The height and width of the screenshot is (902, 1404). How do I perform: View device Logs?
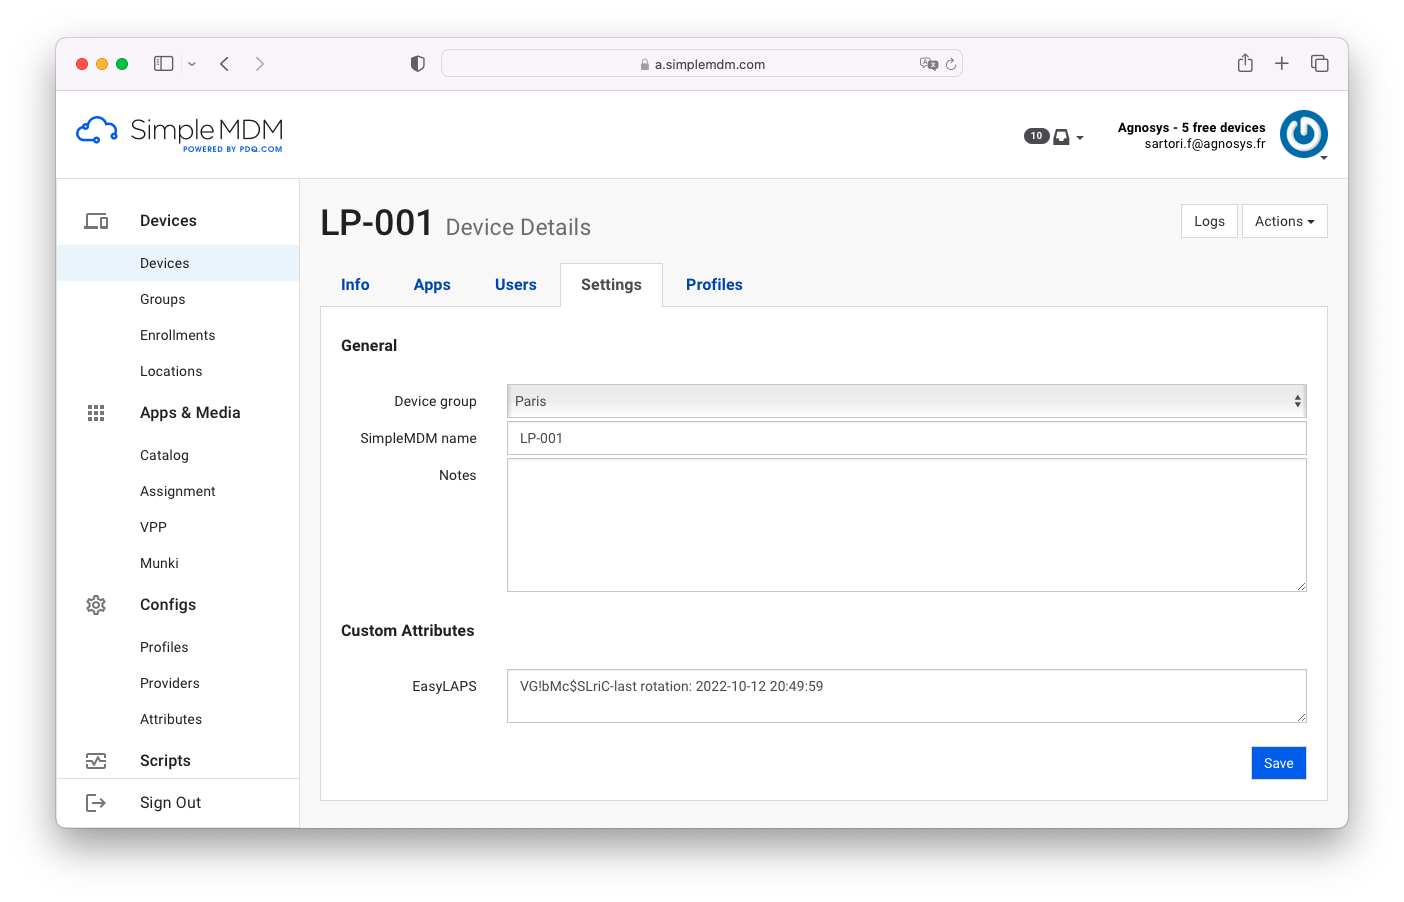(x=1209, y=220)
